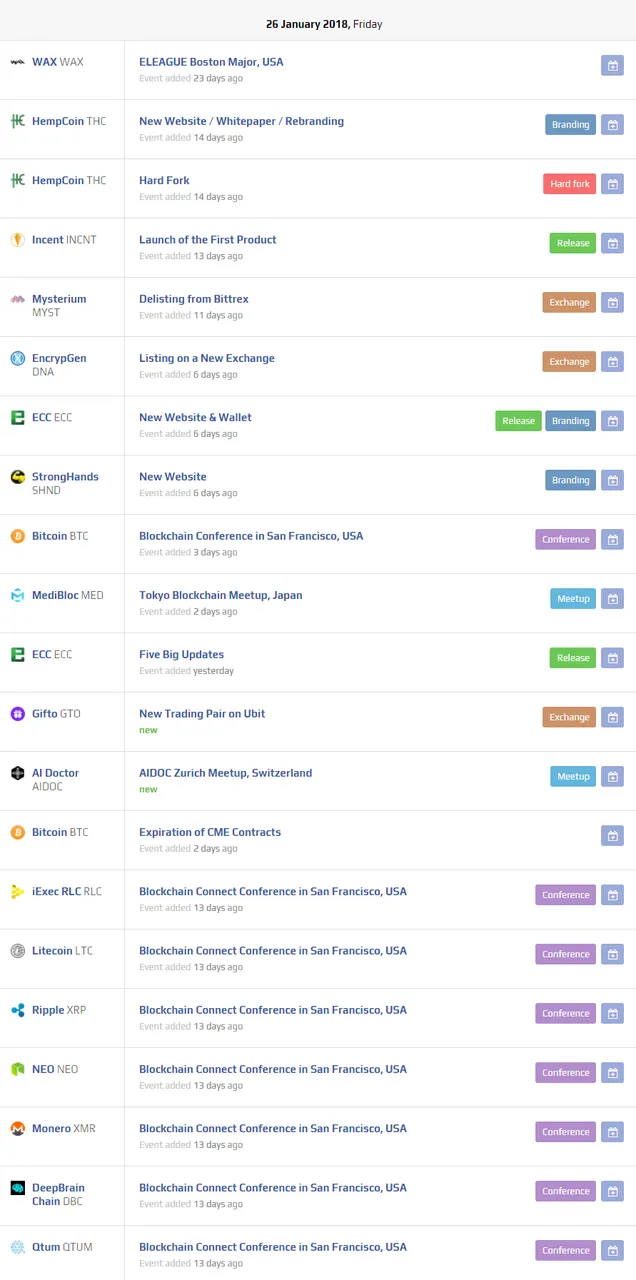Click calendar icon on Incent Launch row
Viewport: 636px width, 1280px height.
click(x=612, y=243)
